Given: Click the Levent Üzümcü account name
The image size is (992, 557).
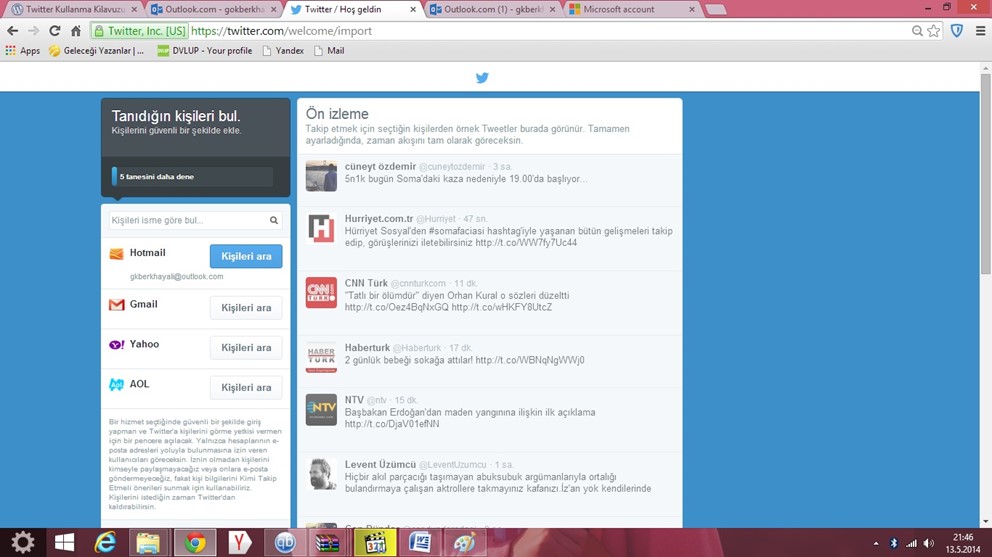Looking at the screenshot, I should (x=380, y=464).
